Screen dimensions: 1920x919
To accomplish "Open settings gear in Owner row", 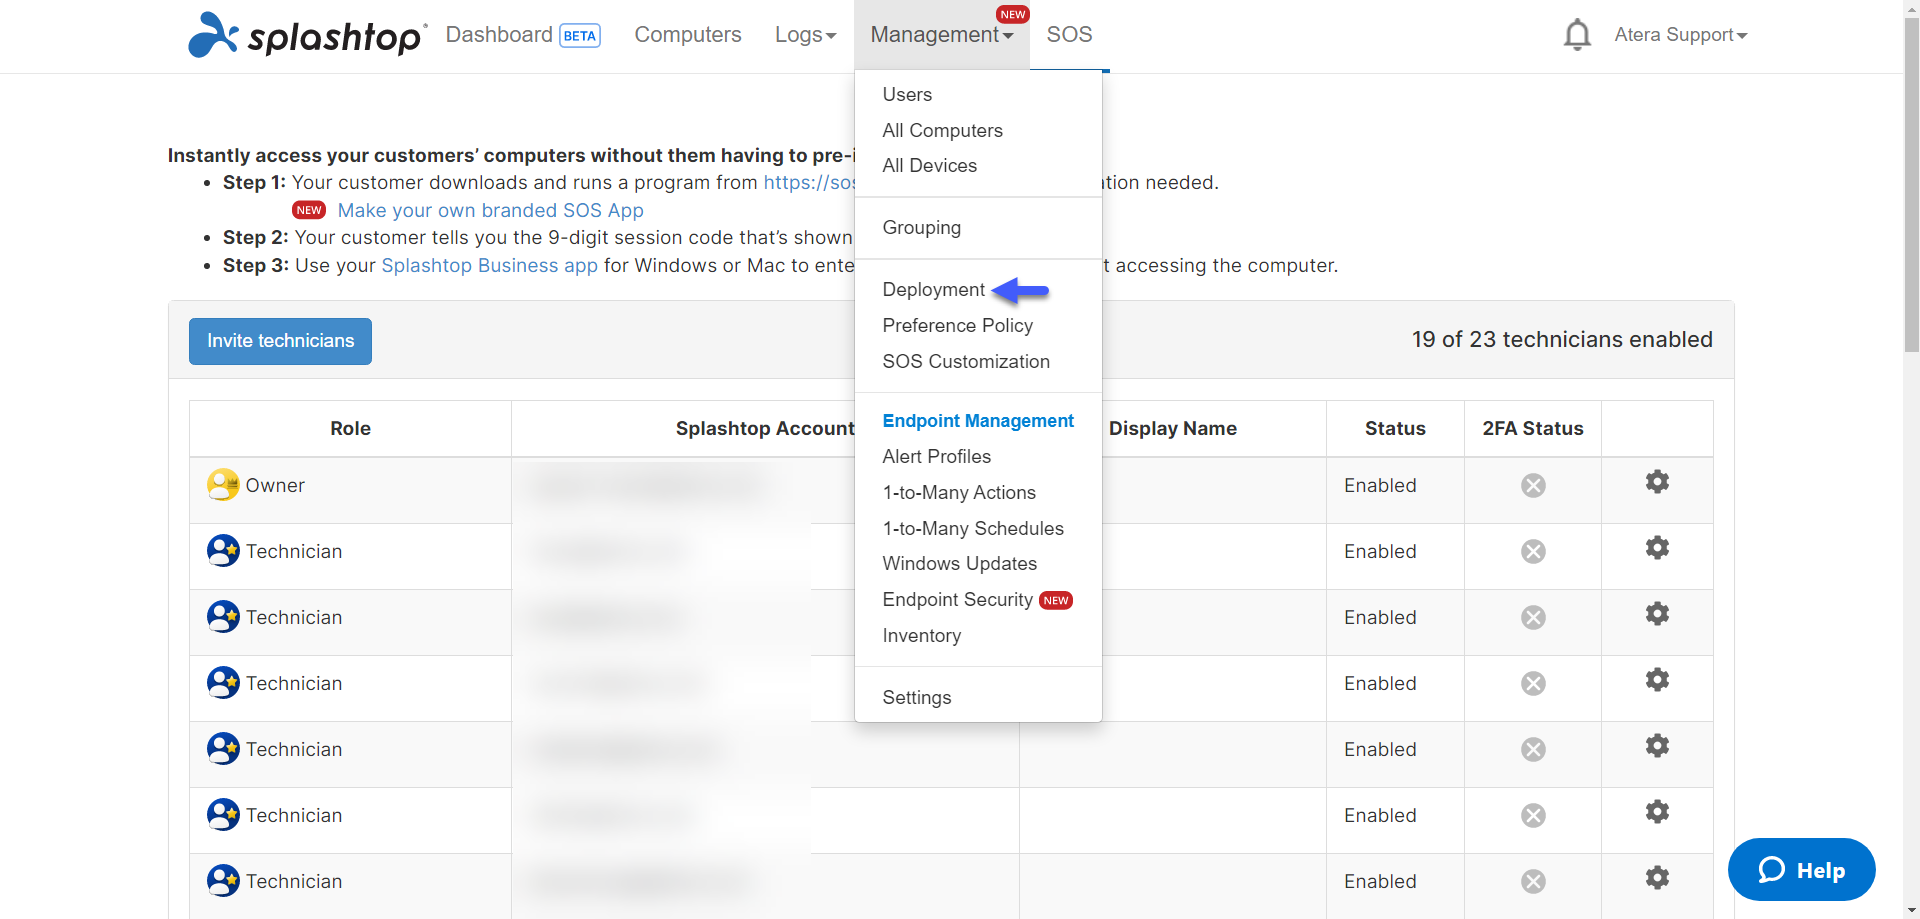I will [1657, 482].
